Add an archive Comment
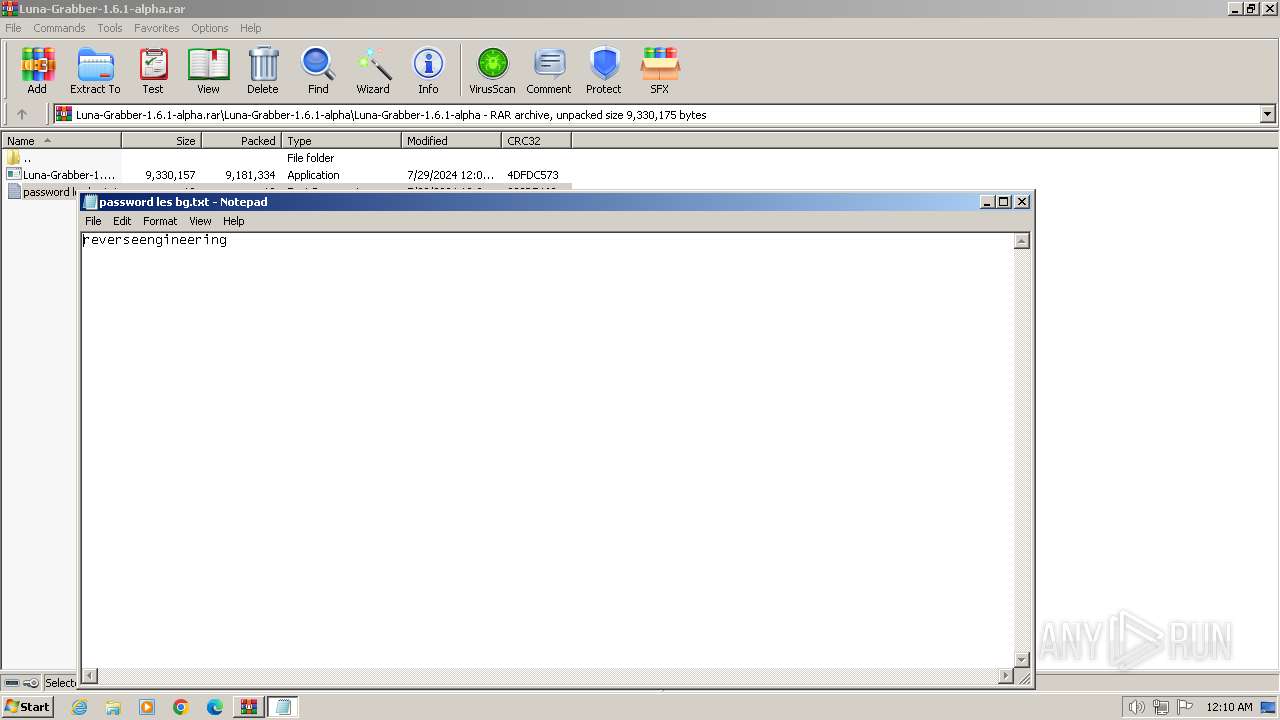This screenshot has width=1280, height=720. (549, 71)
